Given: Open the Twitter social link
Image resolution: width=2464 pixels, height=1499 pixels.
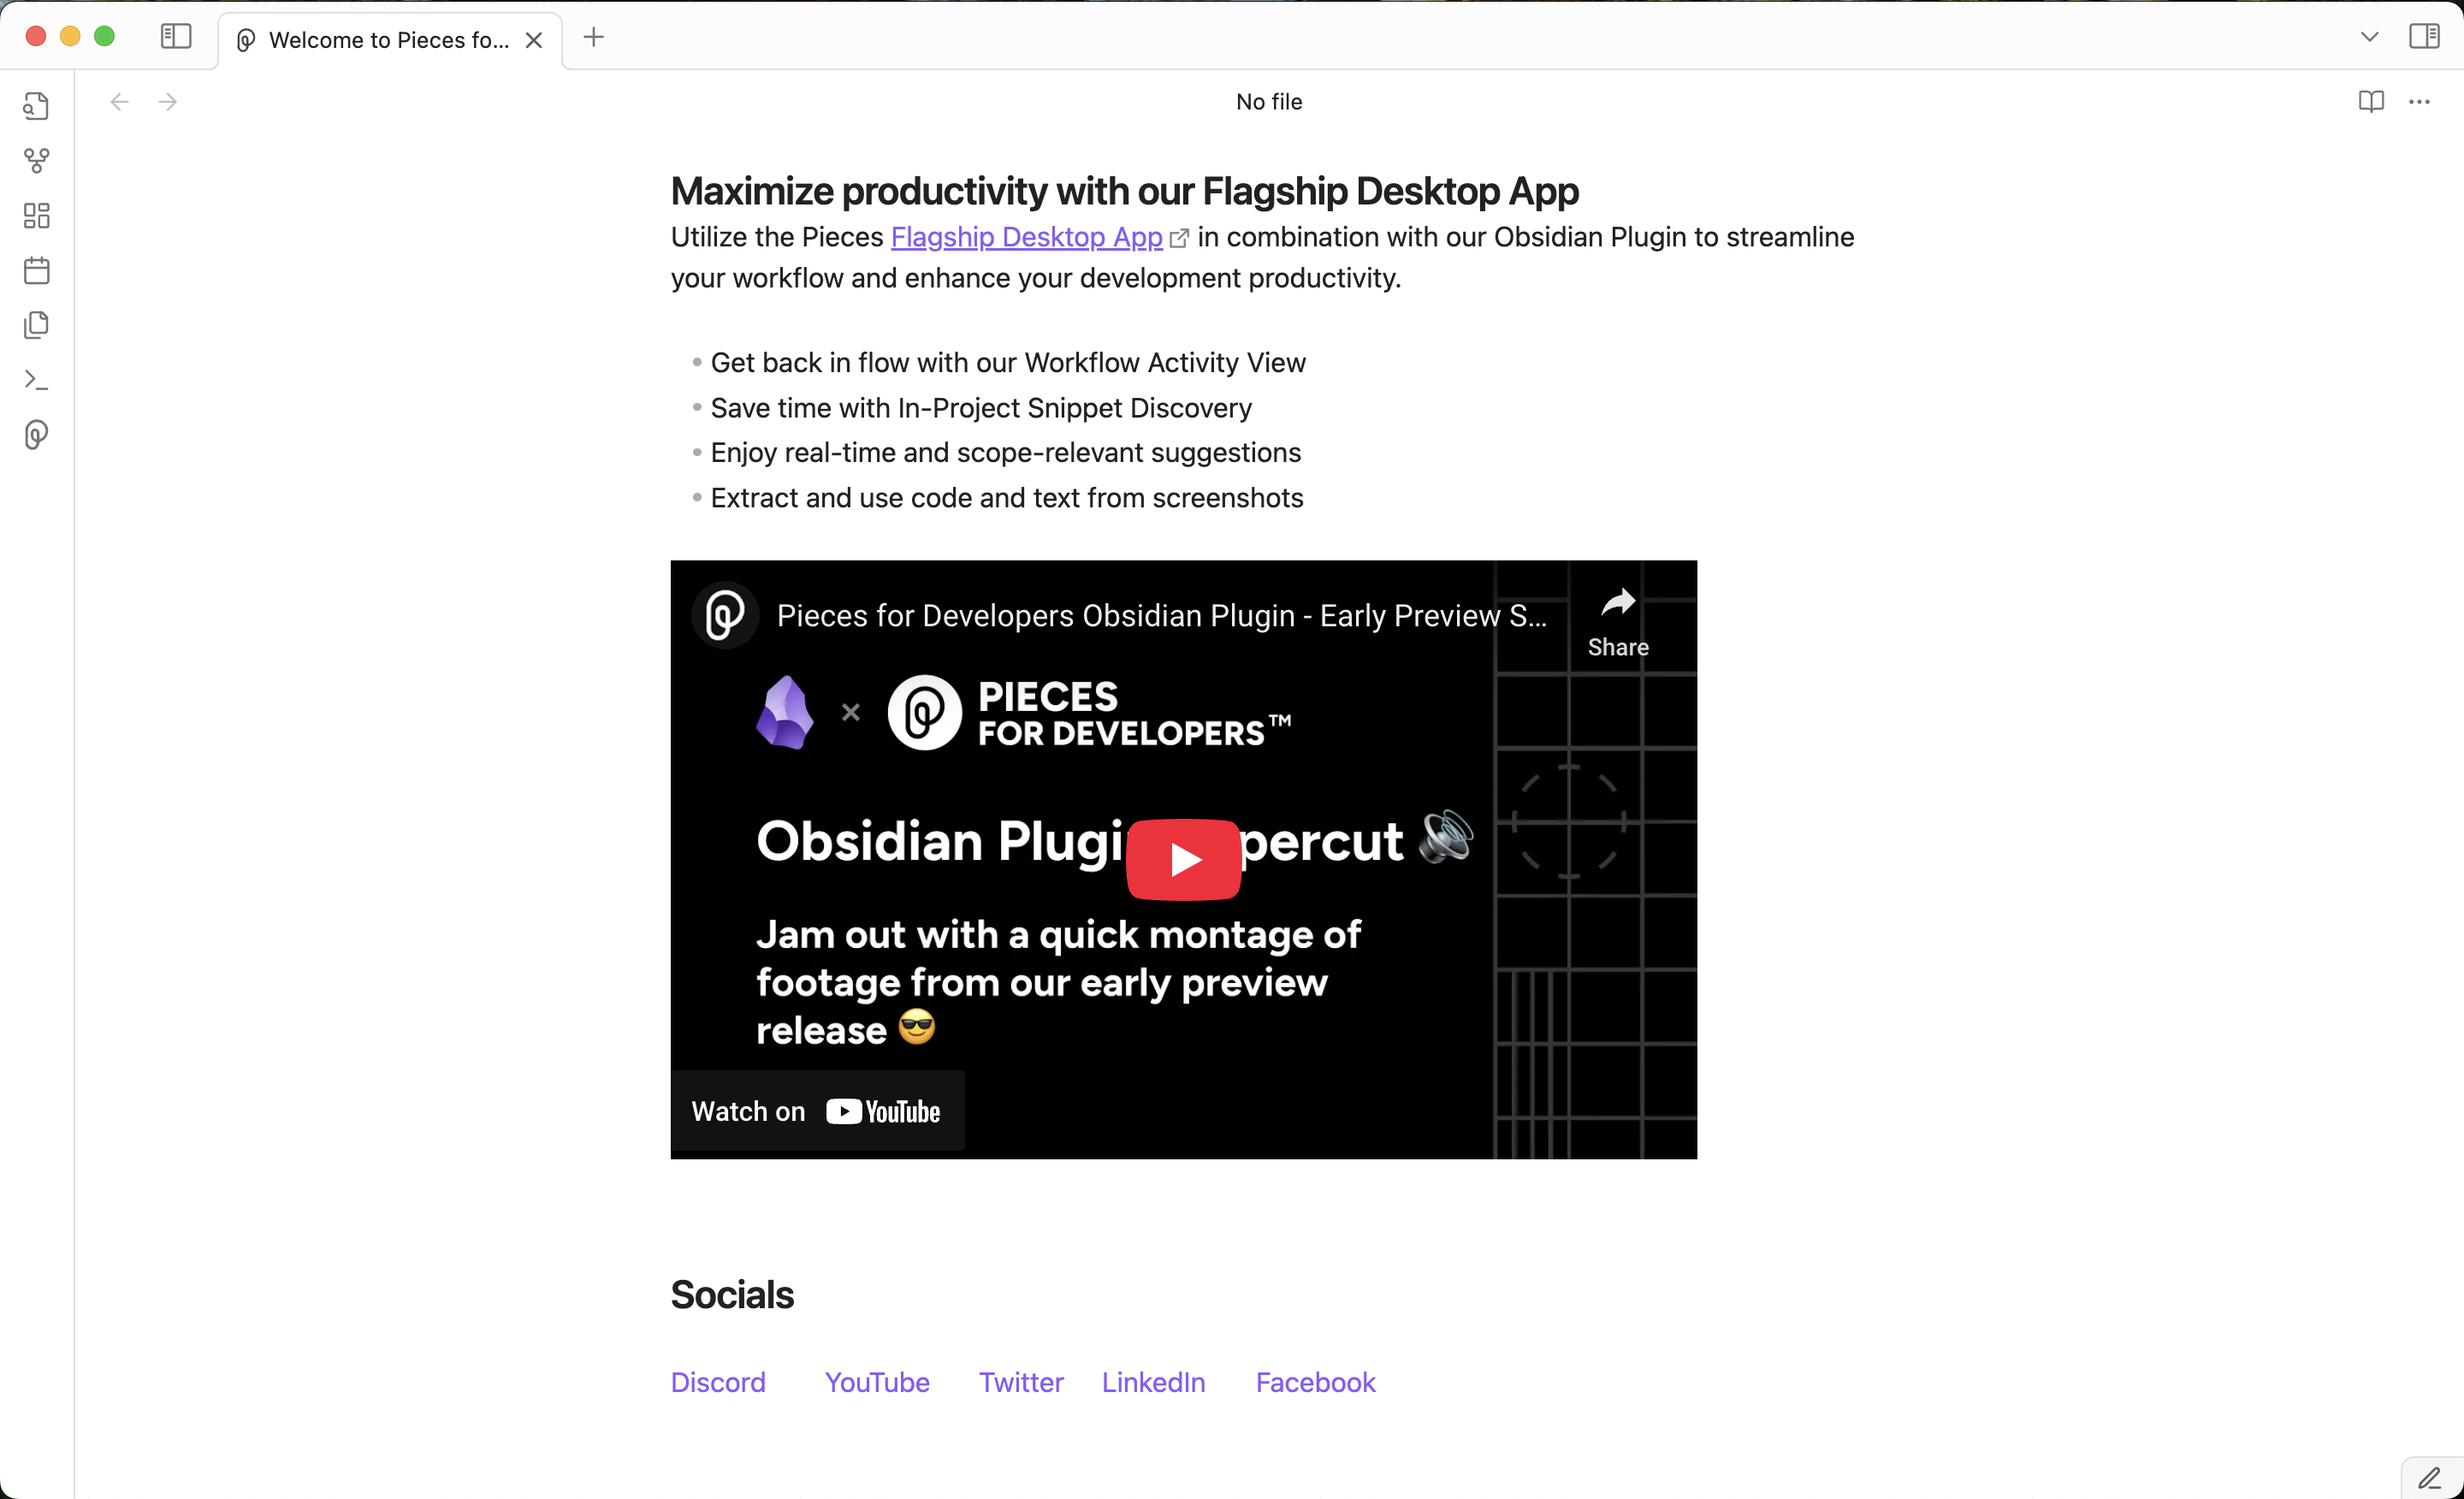Looking at the screenshot, I should pyautogui.click(x=1021, y=1382).
